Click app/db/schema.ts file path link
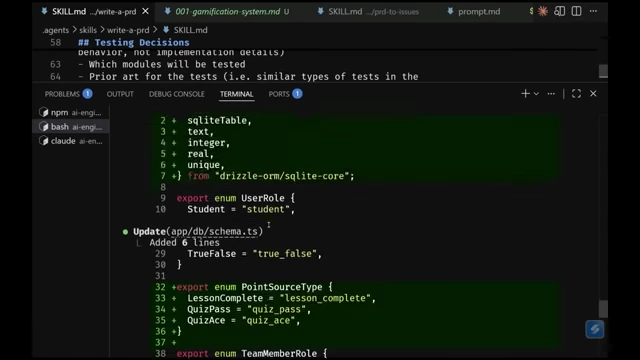Image resolution: width=640 pixels, height=360 pixels. 214,231
